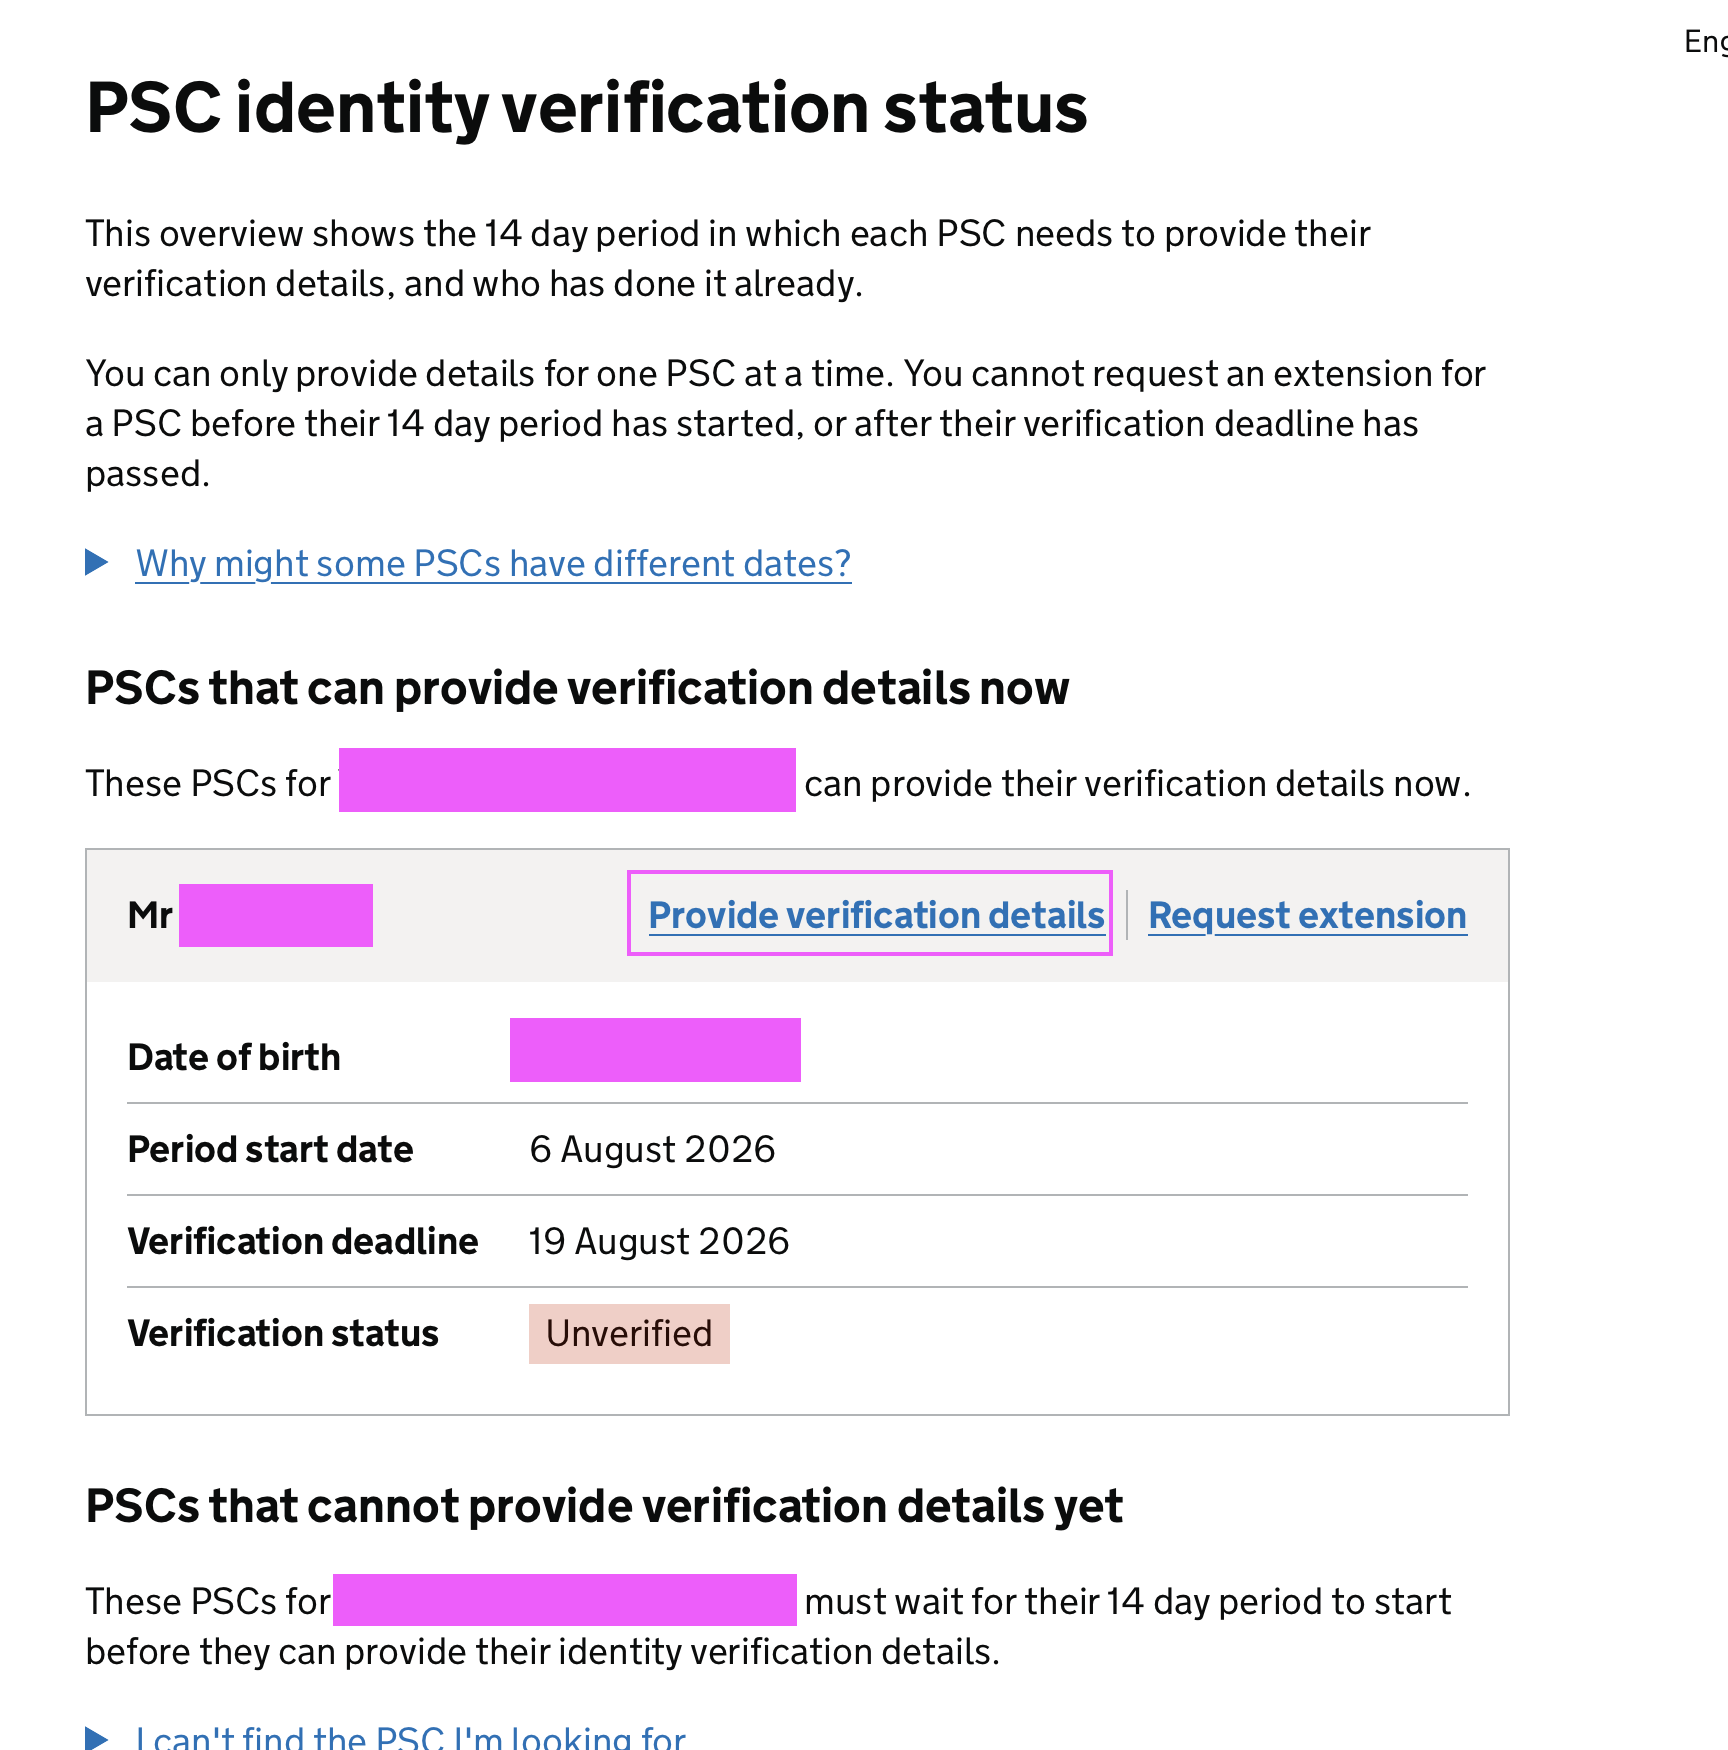Viewport: 1728px width, 1750px height.
Task: Click the Verification status row label
Action: (x=283, y=1333)
